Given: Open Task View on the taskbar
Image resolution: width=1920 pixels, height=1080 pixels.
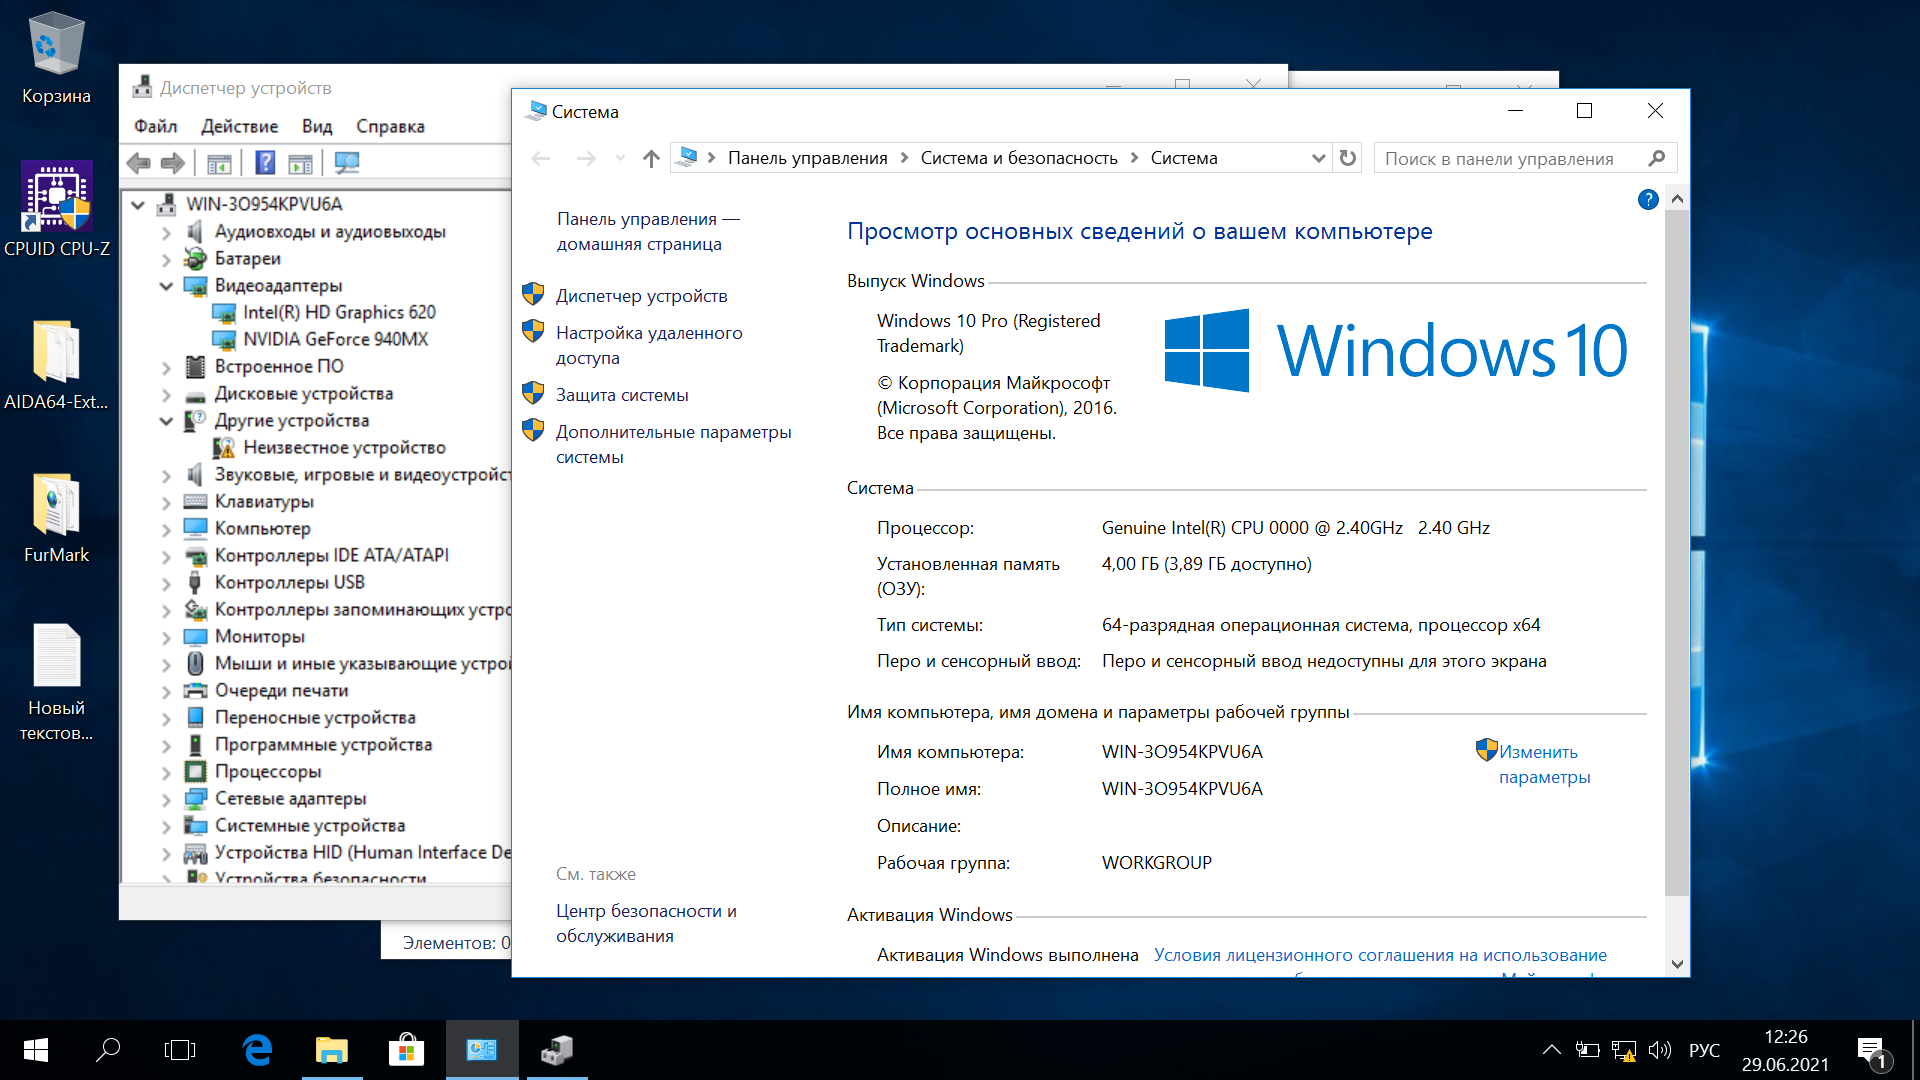Looking at the screenshot, I should click(x=180, y=1050).
